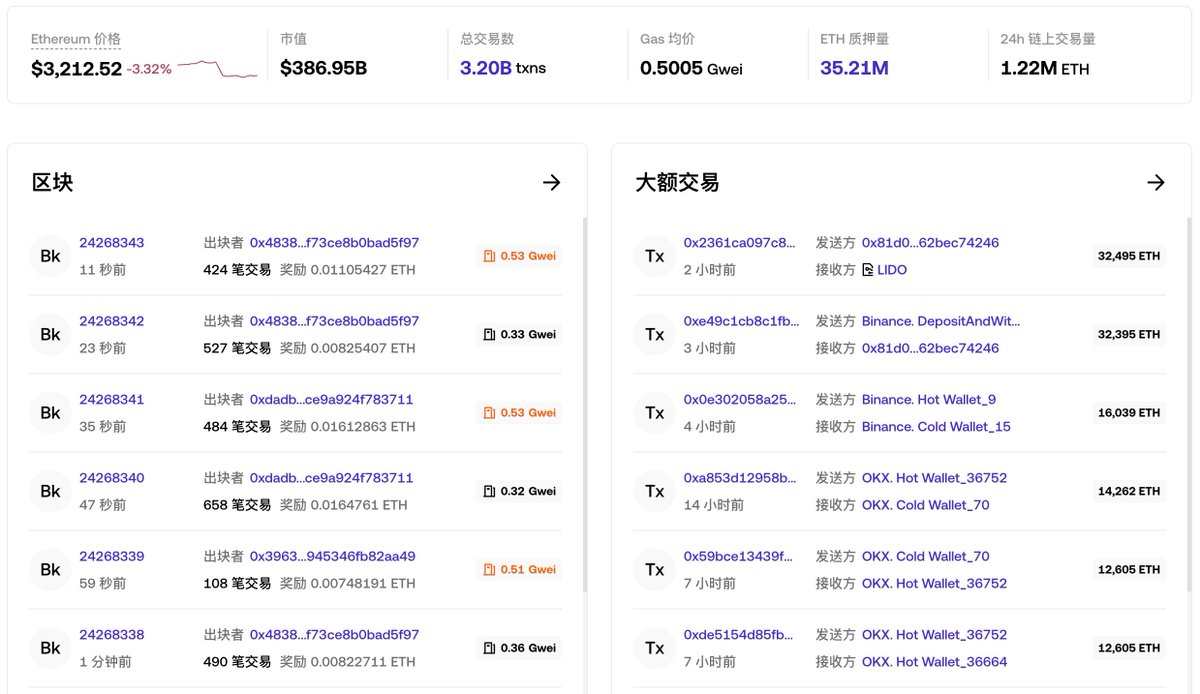Screen dimensions: 1200x694
Task: Click the Bk icon for block 24268341
Action: (50, 413)
